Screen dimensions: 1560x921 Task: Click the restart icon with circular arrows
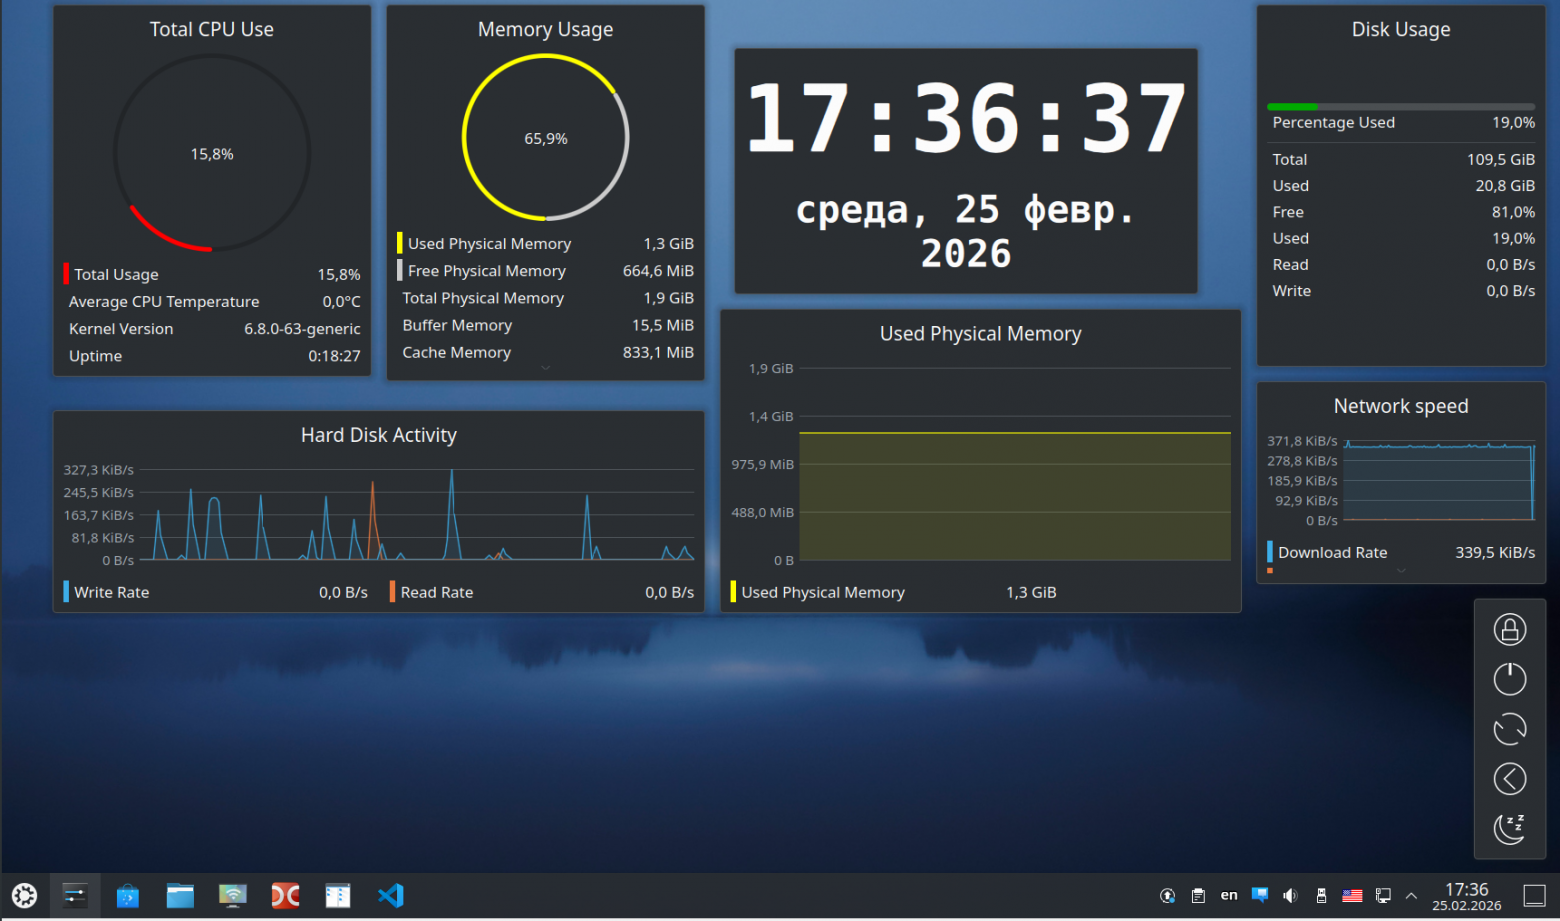(x=1509, y=729)
